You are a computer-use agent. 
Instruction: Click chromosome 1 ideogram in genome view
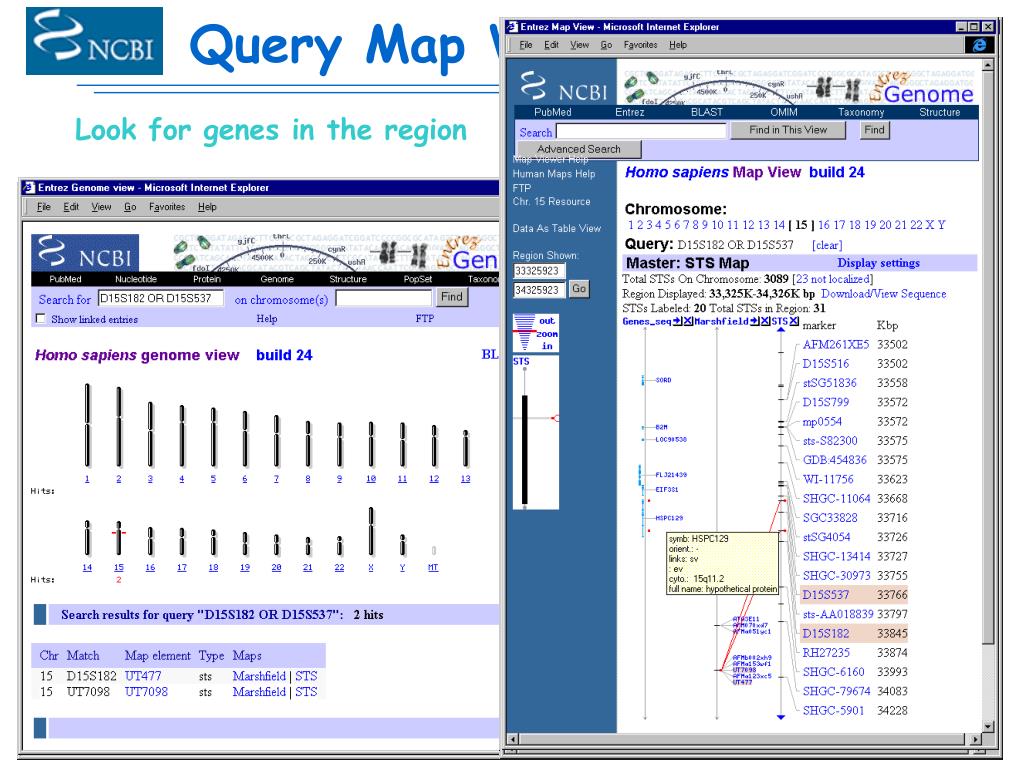click(87, 425)
